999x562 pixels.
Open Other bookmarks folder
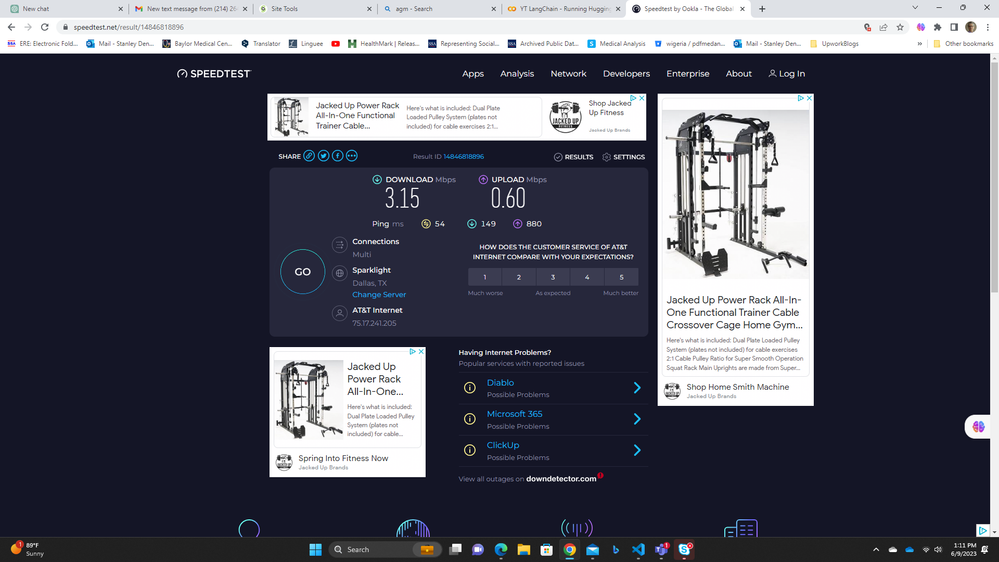tap(963, 44)
